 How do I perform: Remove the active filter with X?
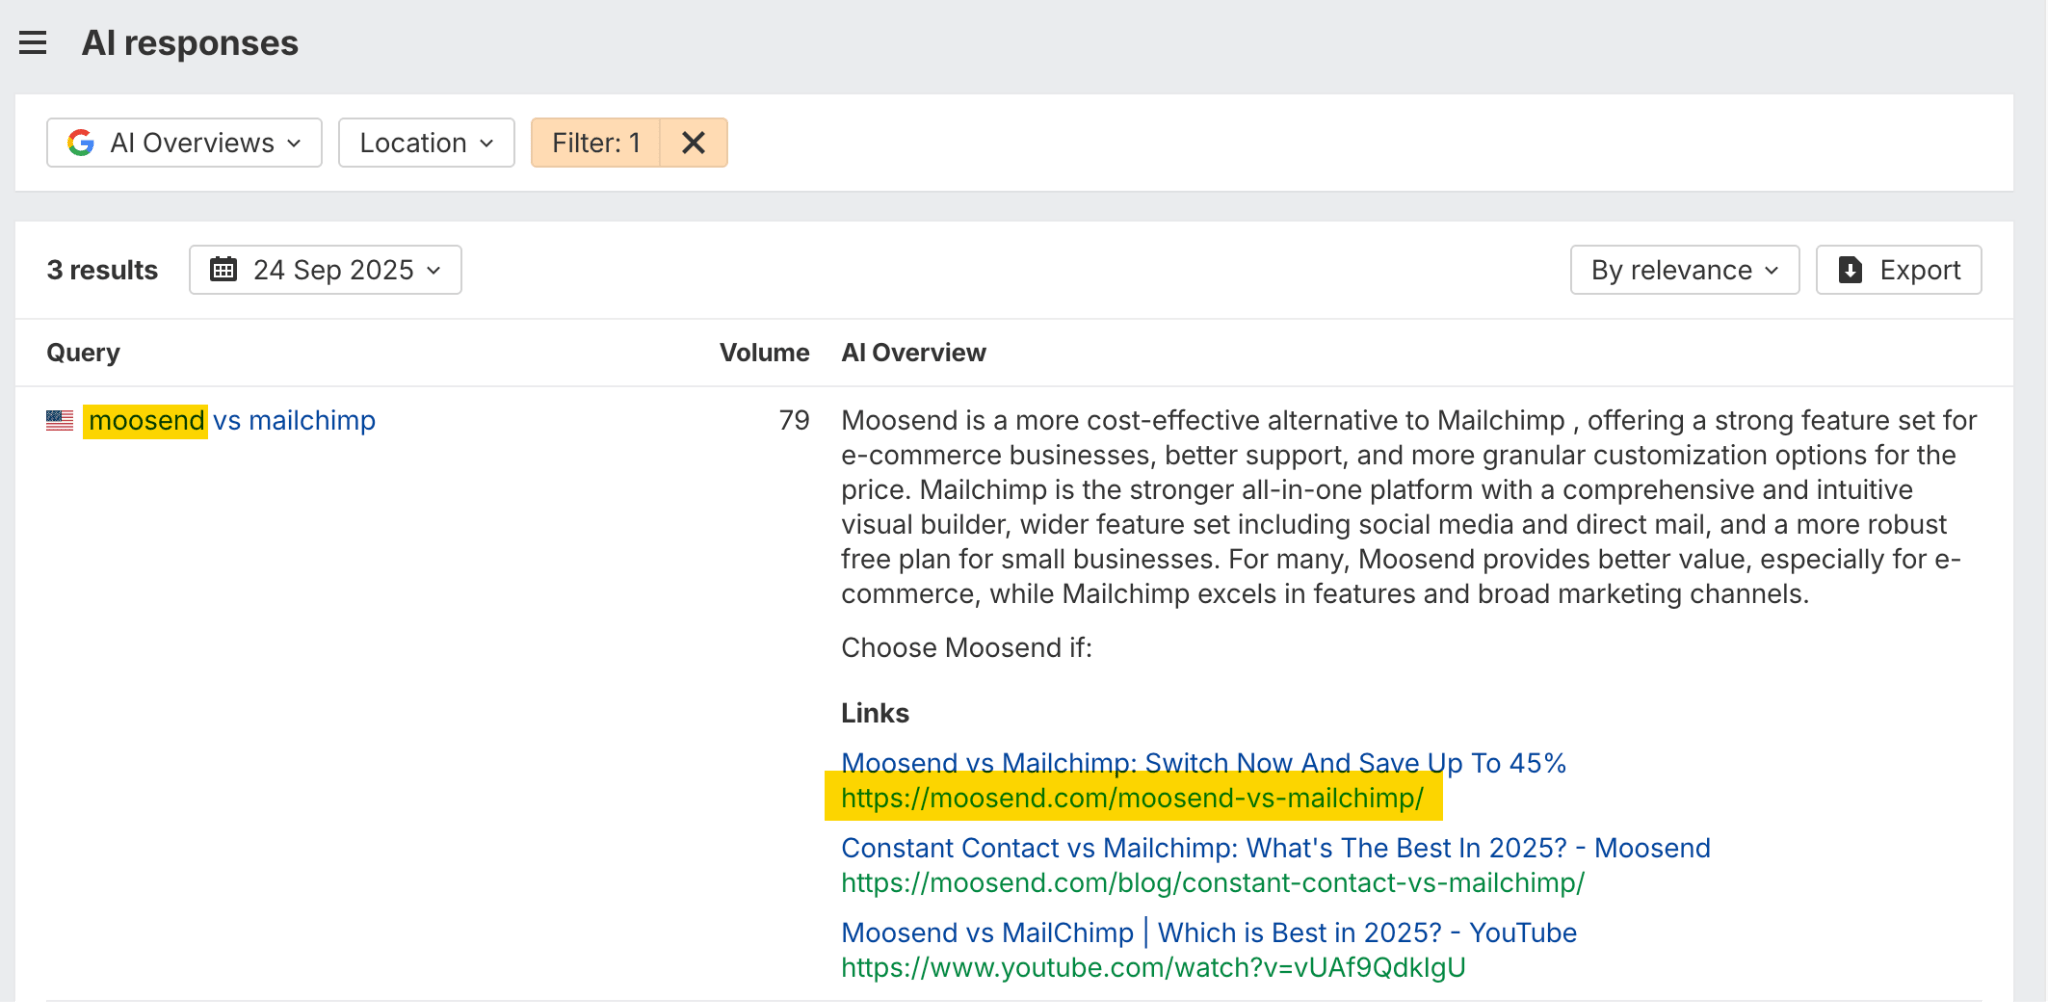point(693,143)
